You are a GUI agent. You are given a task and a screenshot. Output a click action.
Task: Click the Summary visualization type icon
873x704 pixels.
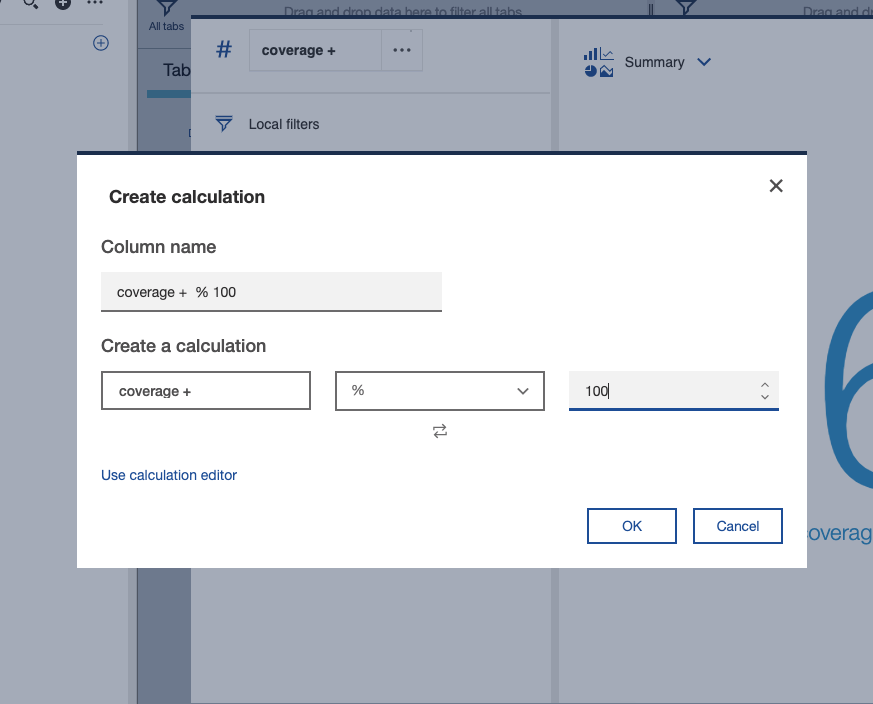[x=598, y=62]
